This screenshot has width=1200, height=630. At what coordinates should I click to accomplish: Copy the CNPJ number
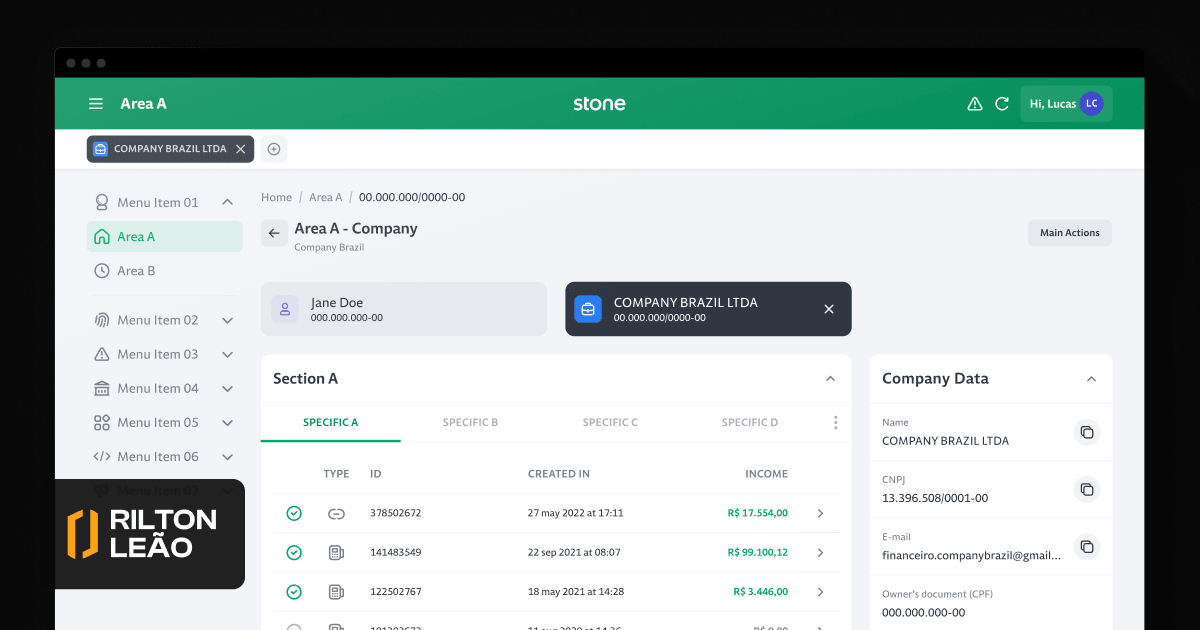pos(1086,489)
